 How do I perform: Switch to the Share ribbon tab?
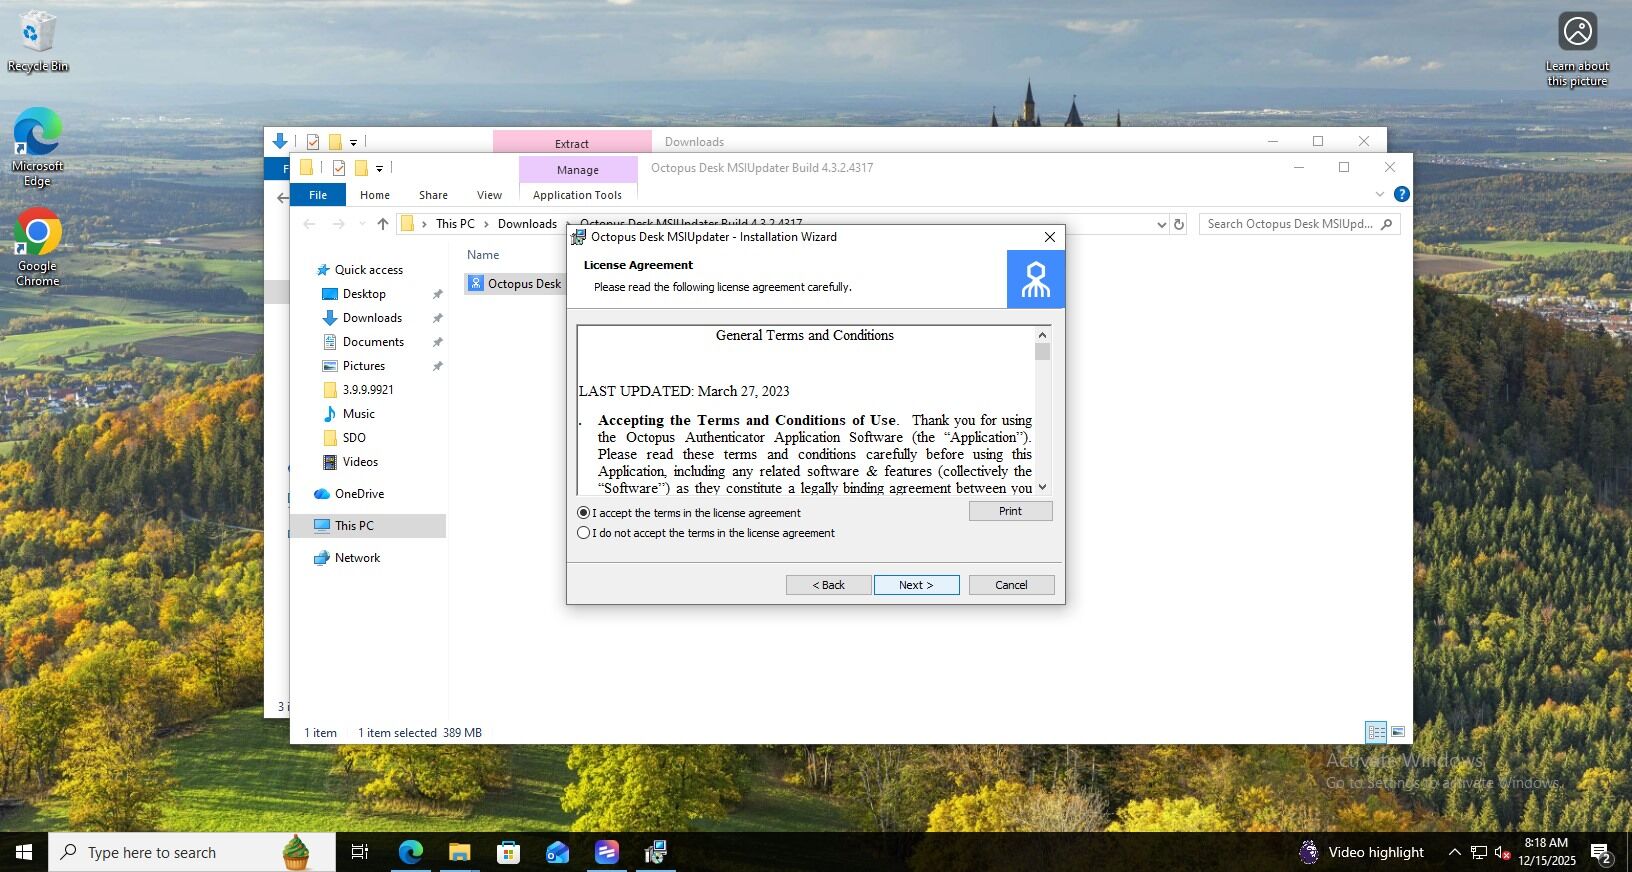click(433, 195)
